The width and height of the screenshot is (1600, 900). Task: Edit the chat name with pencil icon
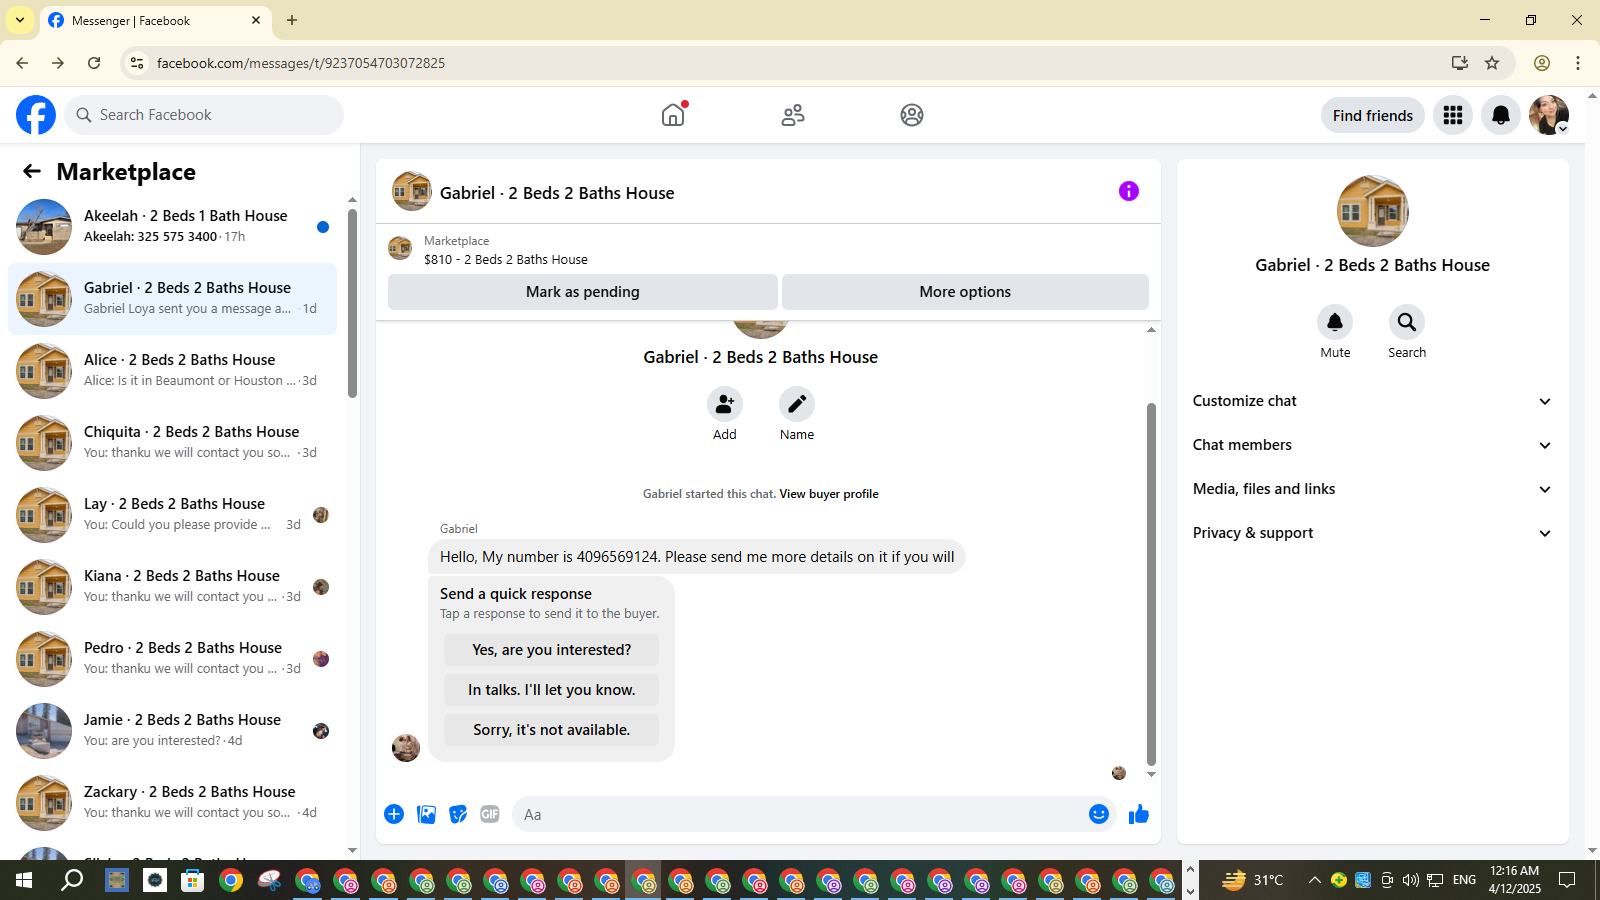[x=797, y=404]
